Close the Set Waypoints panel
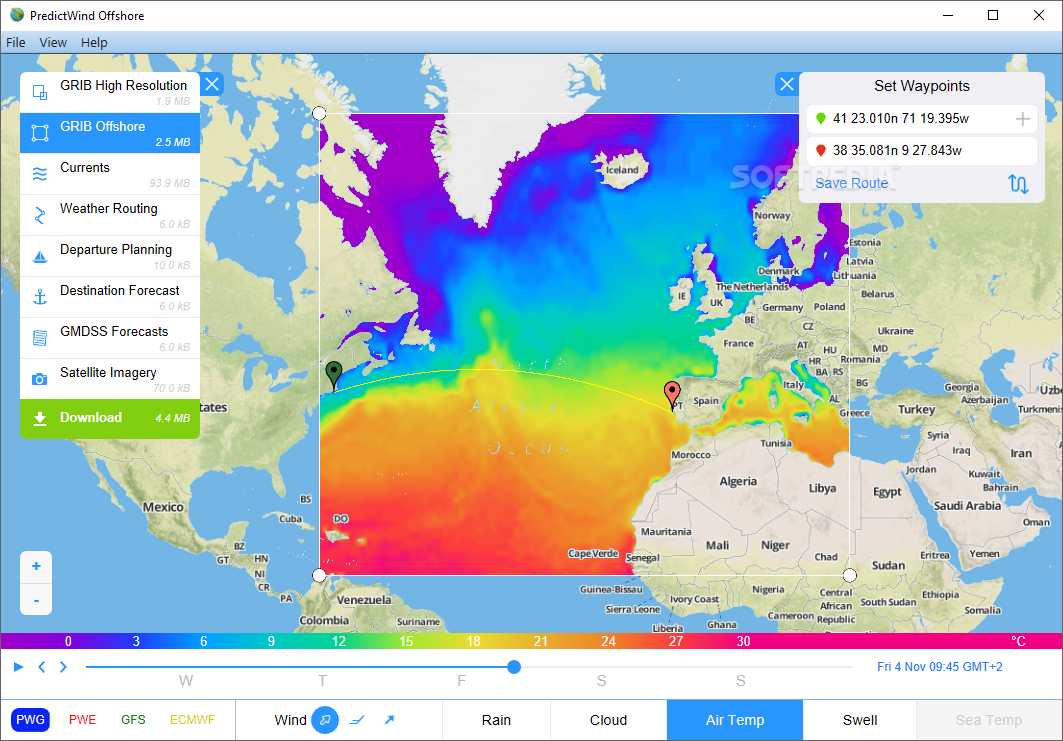Screen dimensions: 1063x741 [786, 84]
